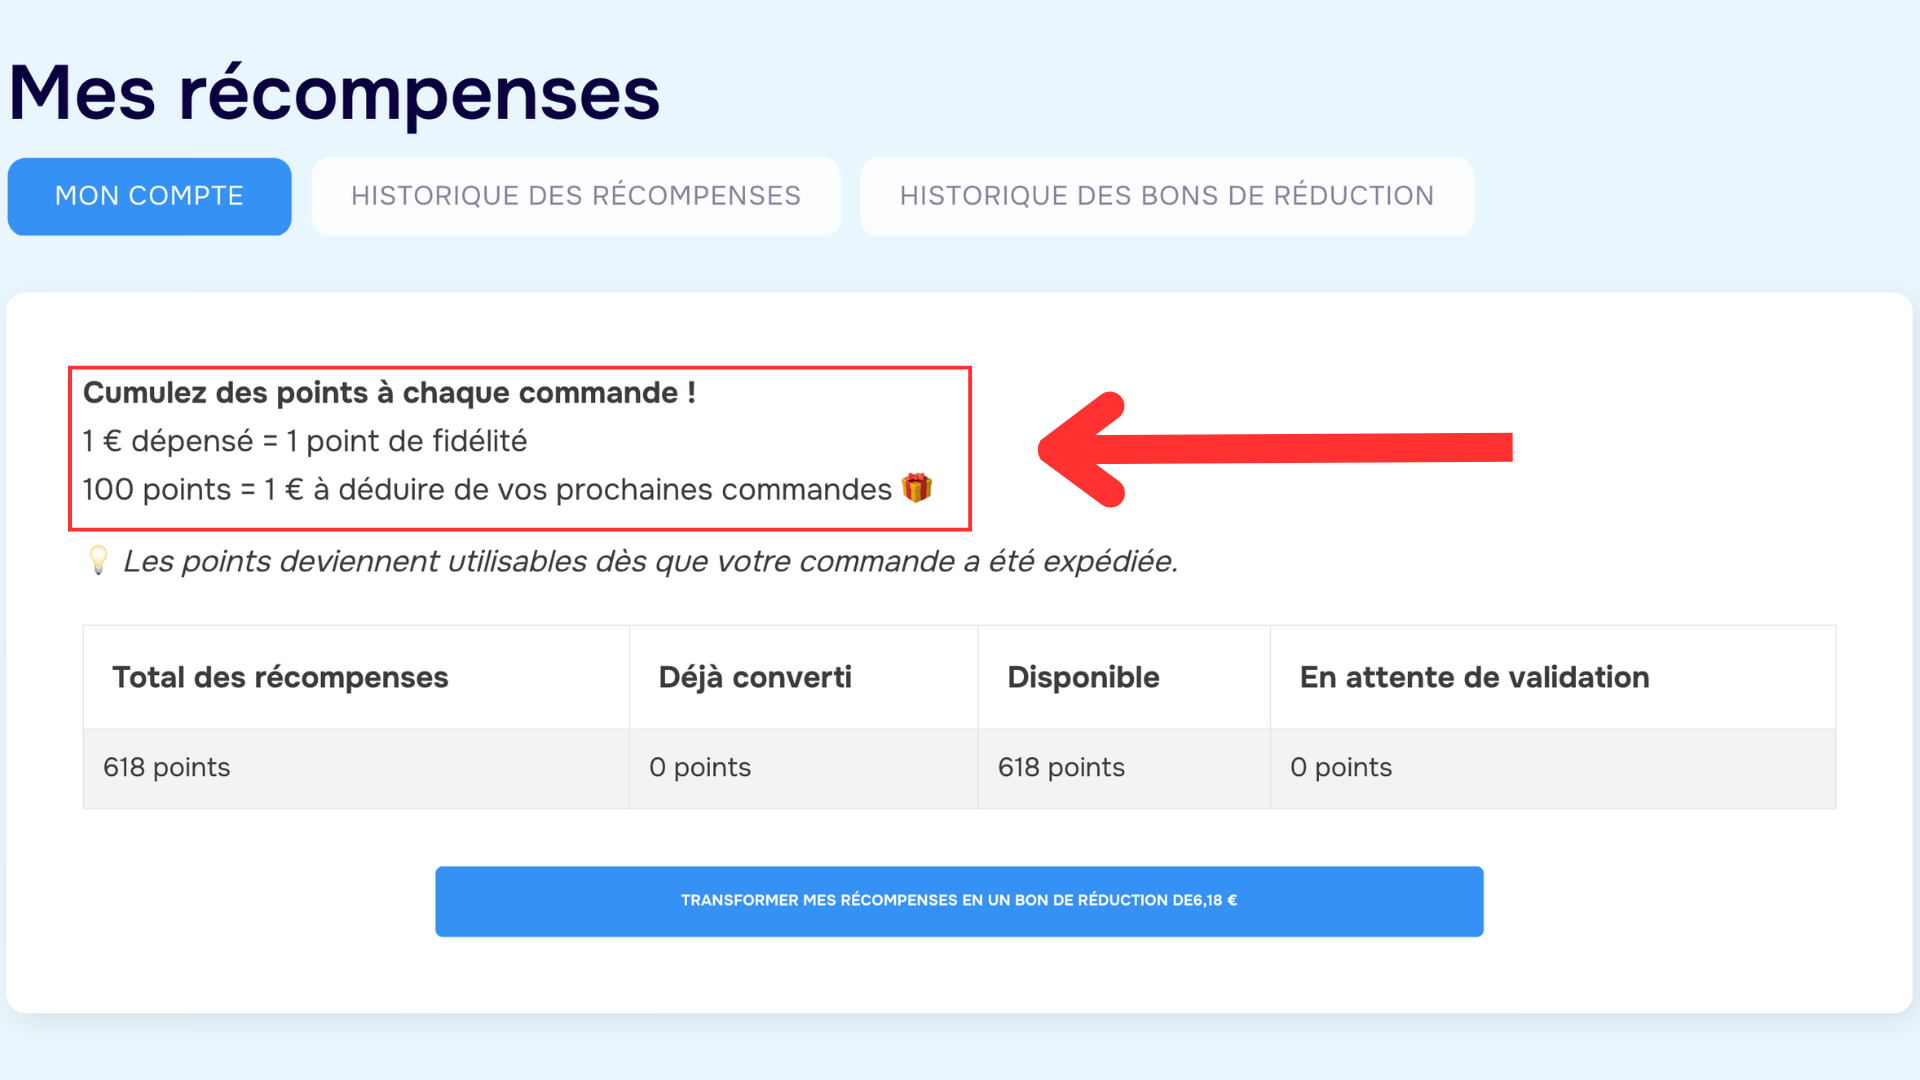This screenshot has width=1920, height=1080.
Task: Select the Mes récompenses page heading
Action: tap(334, 93)
